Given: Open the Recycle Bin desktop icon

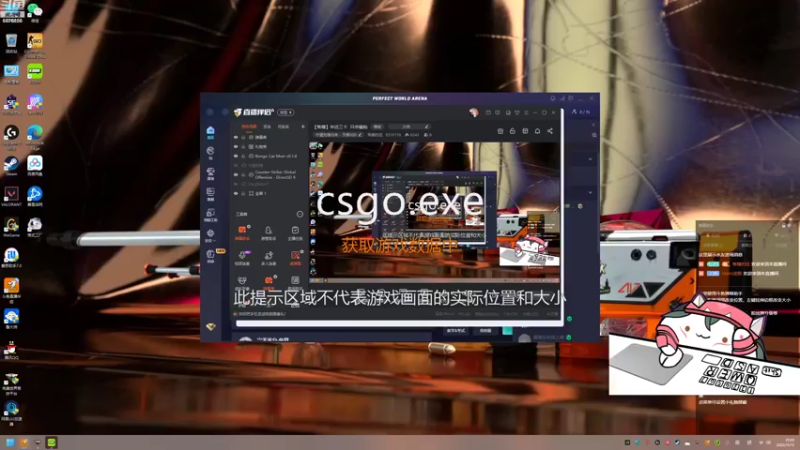Looking at the screenshot, I should click(x=11, y=43).
